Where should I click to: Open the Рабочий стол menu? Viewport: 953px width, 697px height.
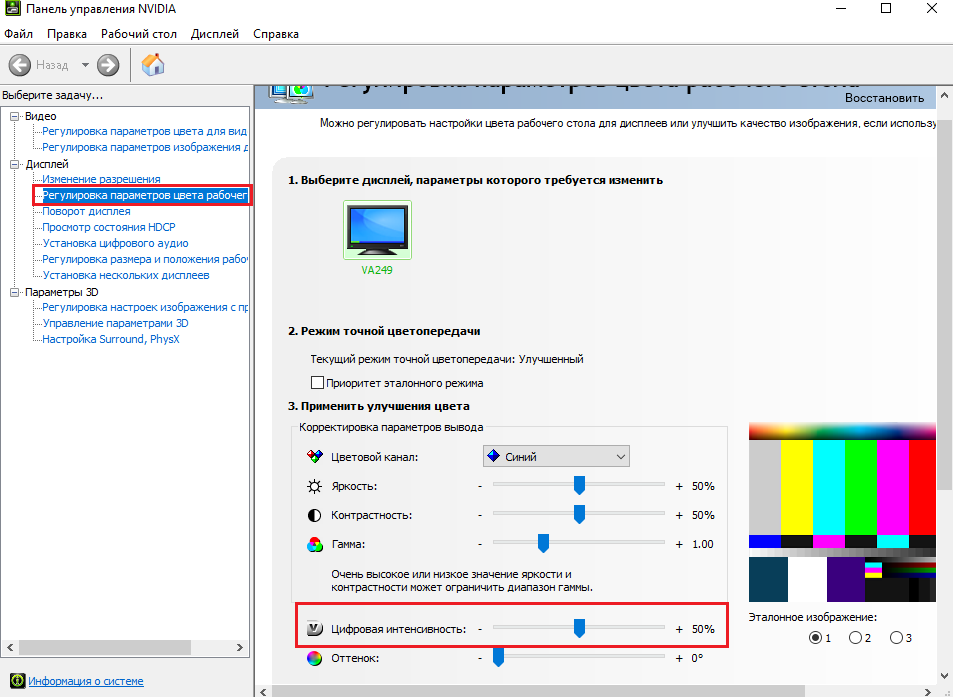(138, 34)
